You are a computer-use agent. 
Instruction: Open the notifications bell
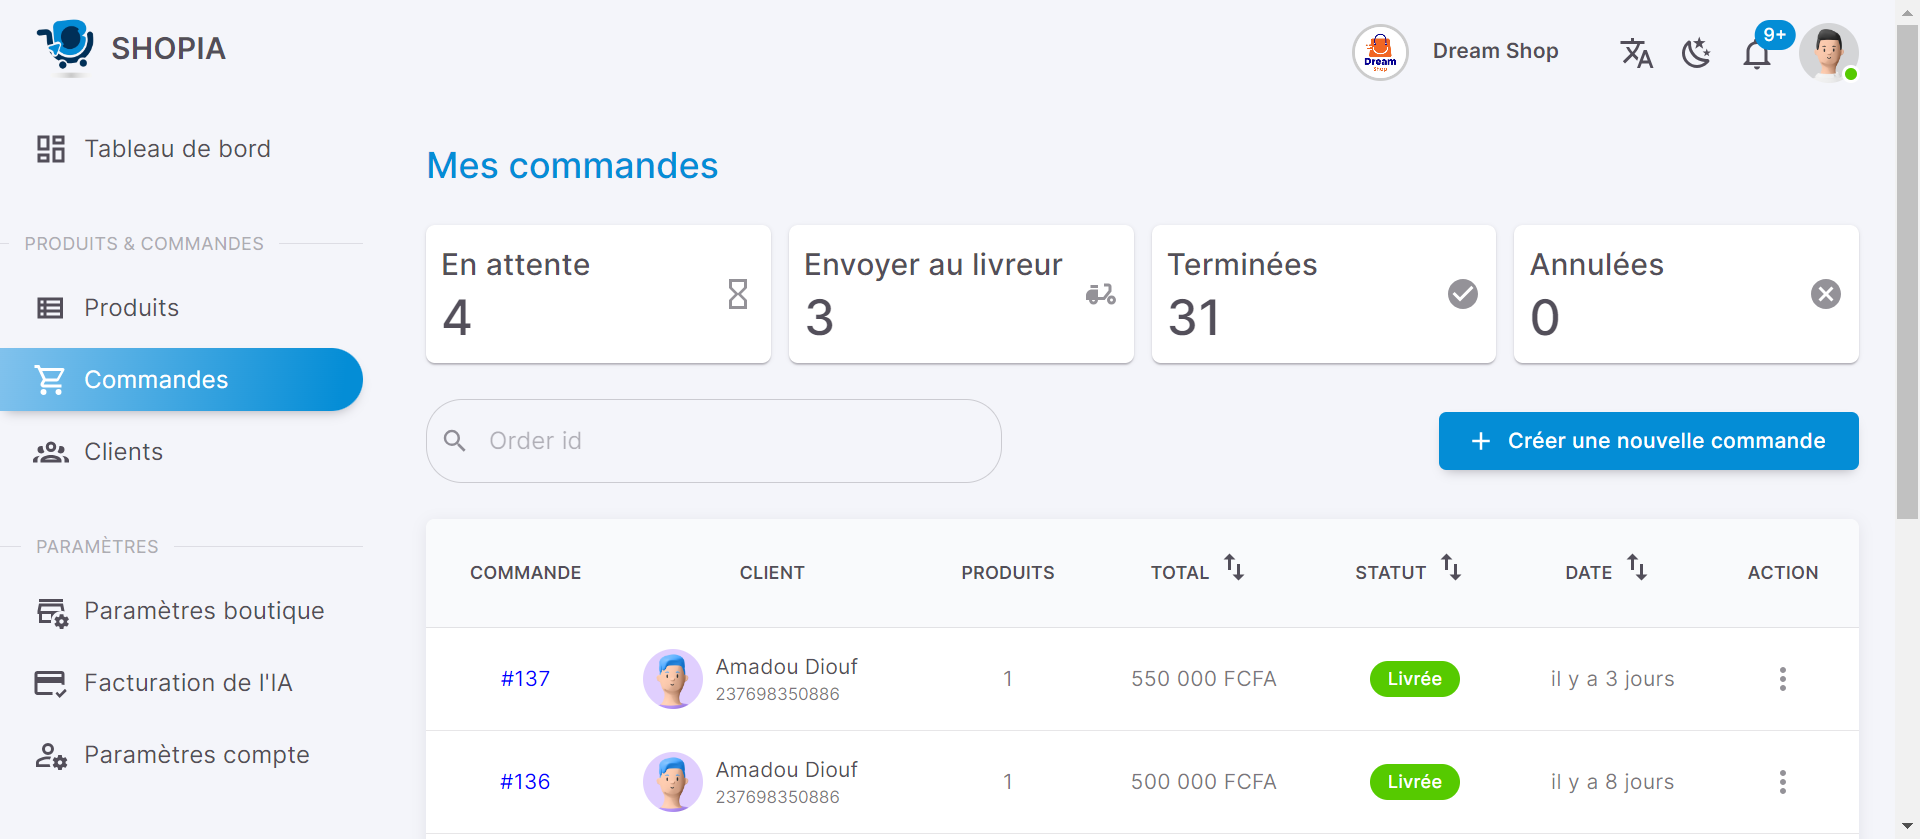click(x=1757, y=55)
